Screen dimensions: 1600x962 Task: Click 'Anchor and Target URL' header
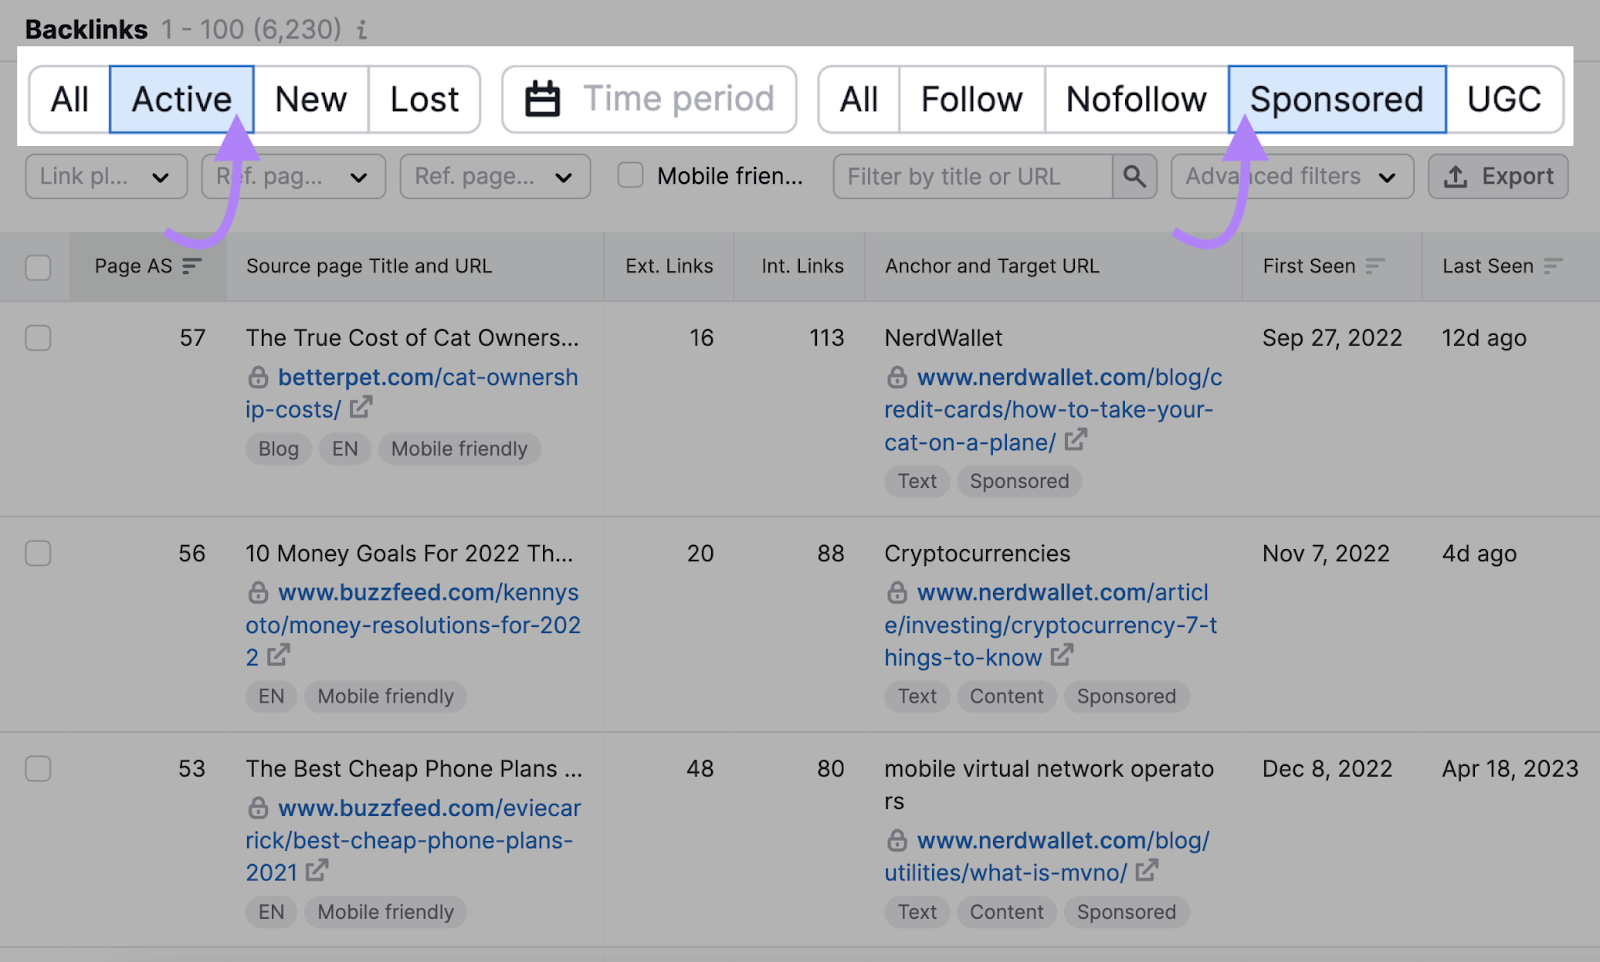click(x=992, y=266)
